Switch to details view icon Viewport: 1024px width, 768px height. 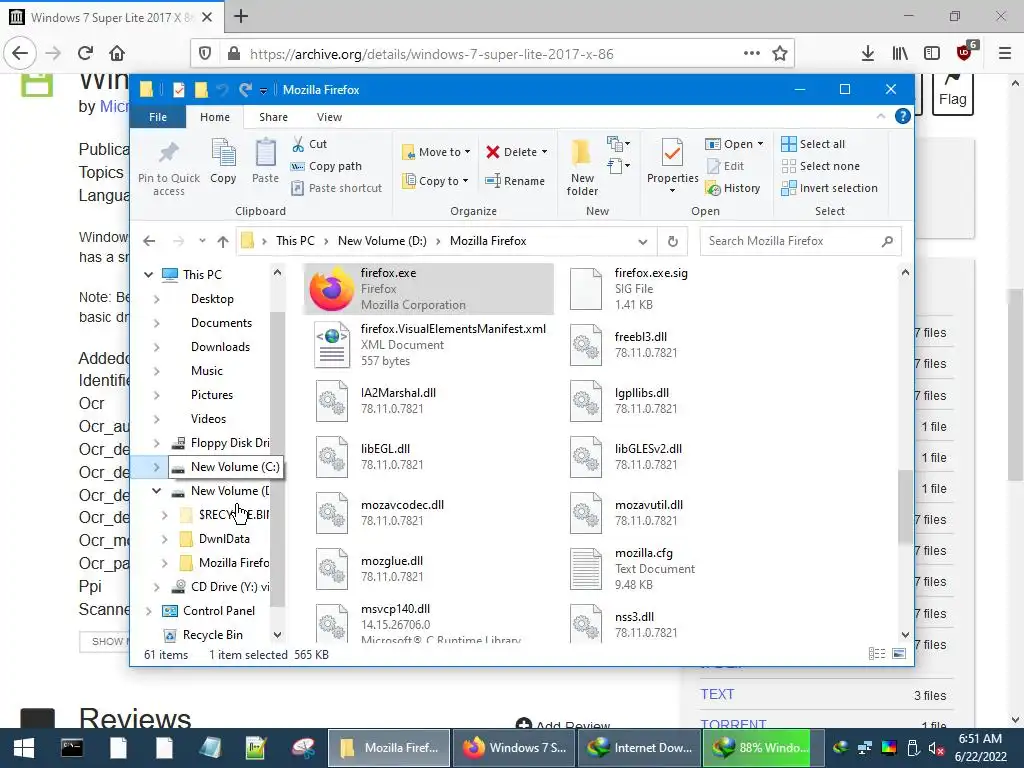pos(877,654)
